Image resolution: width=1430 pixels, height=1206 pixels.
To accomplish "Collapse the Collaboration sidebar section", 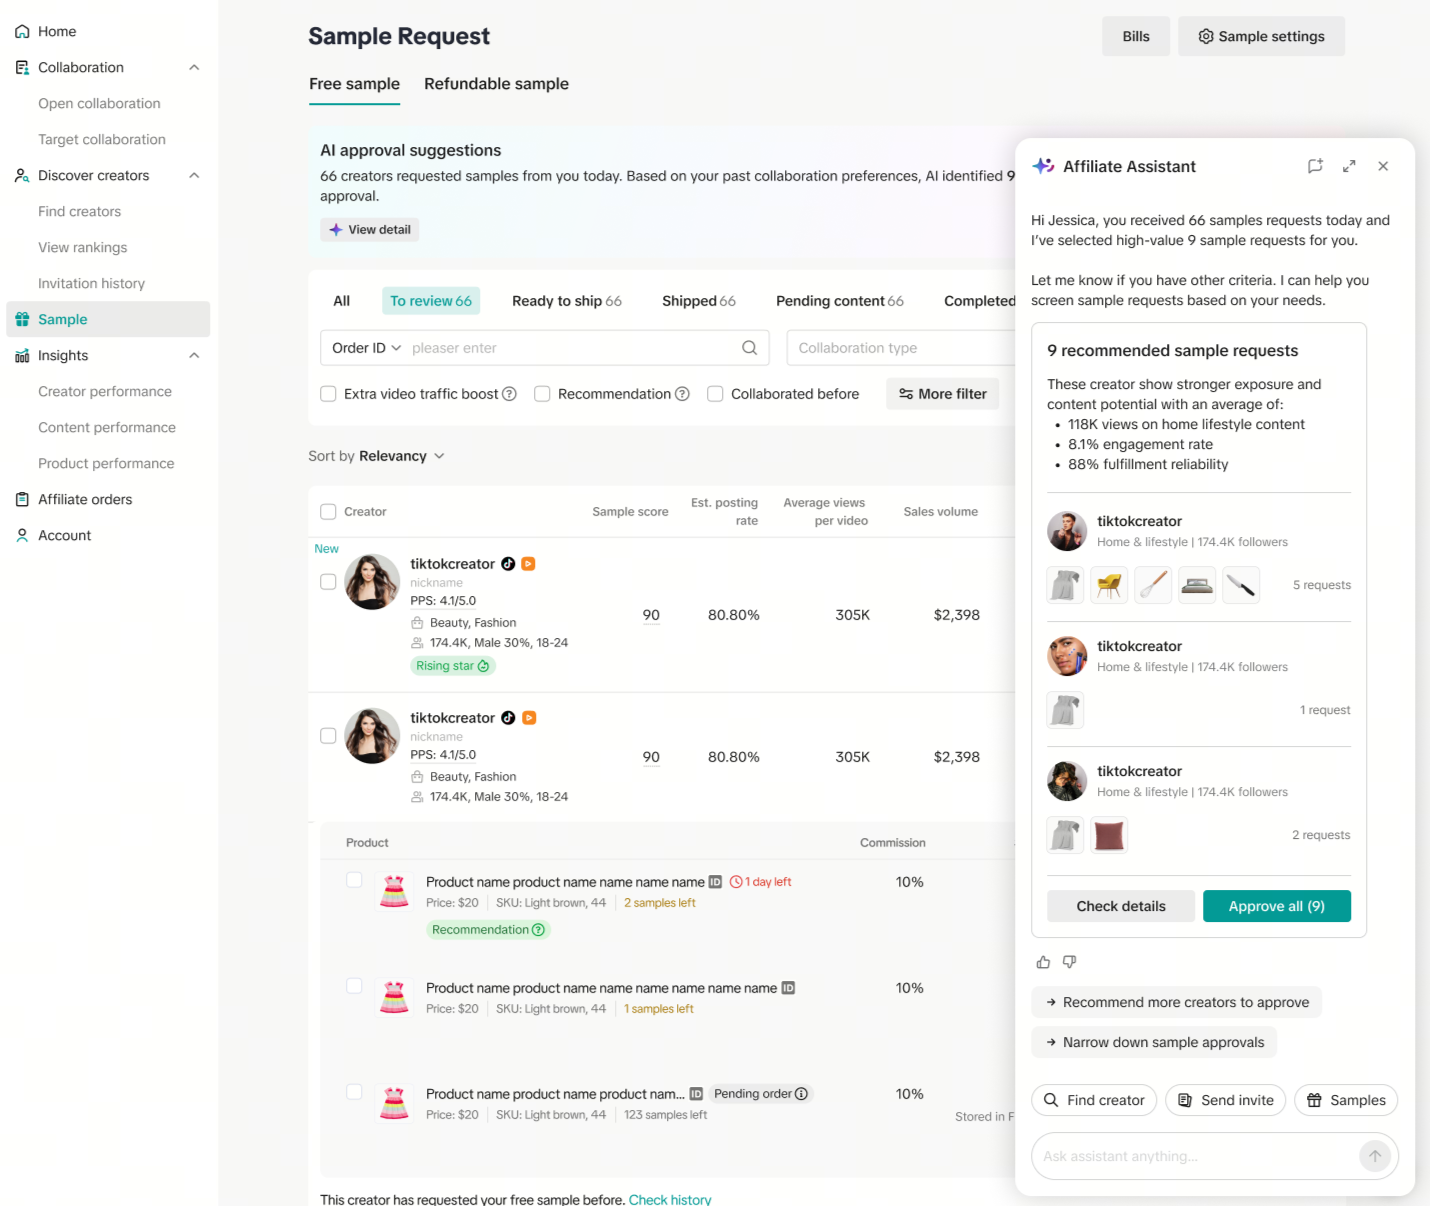I will (194, 68).
